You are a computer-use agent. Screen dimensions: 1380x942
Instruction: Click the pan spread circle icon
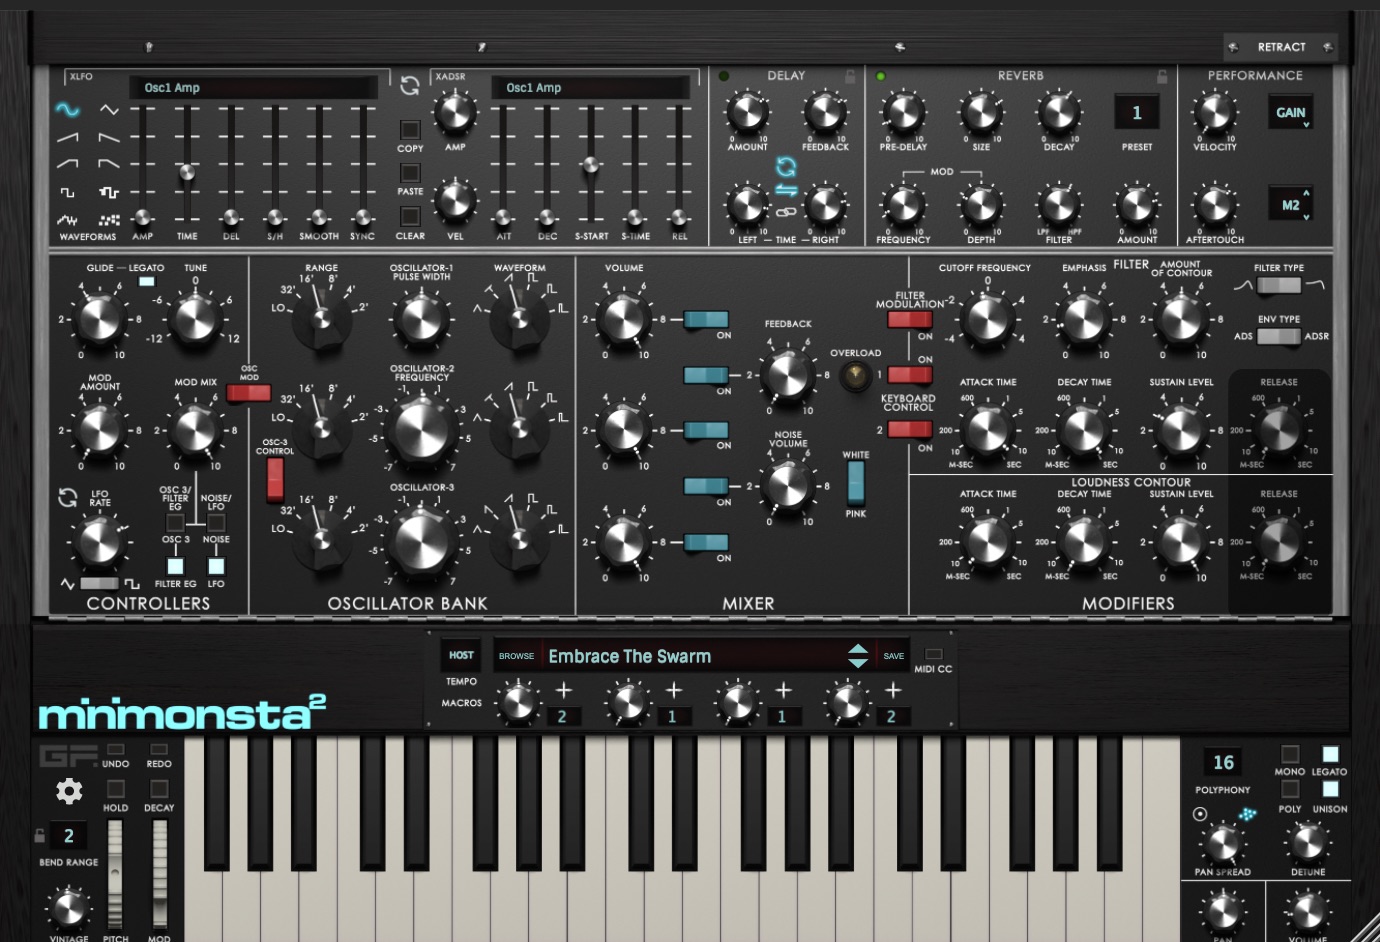pyautogui.click(x=1200, y=814)
